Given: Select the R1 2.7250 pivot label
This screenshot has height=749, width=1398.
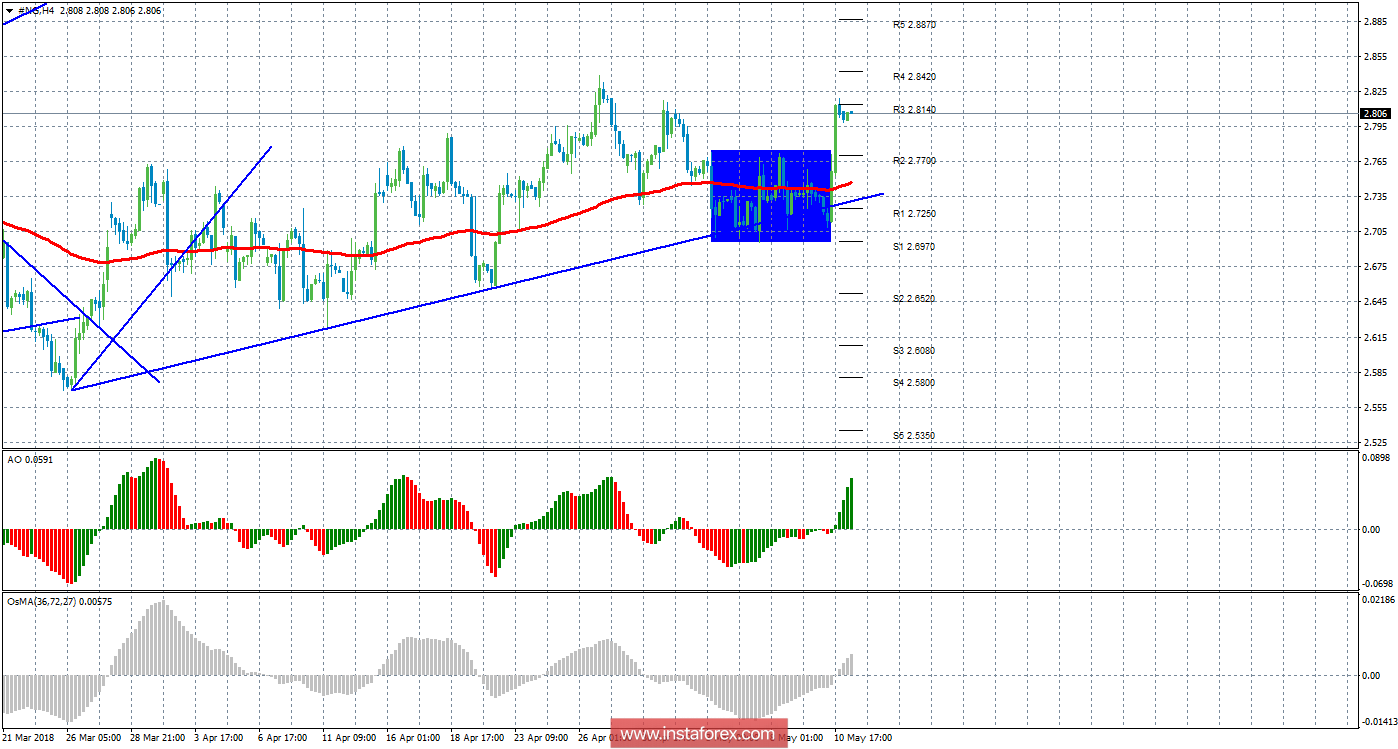Looking at the screenshot, I should [914, 213].
